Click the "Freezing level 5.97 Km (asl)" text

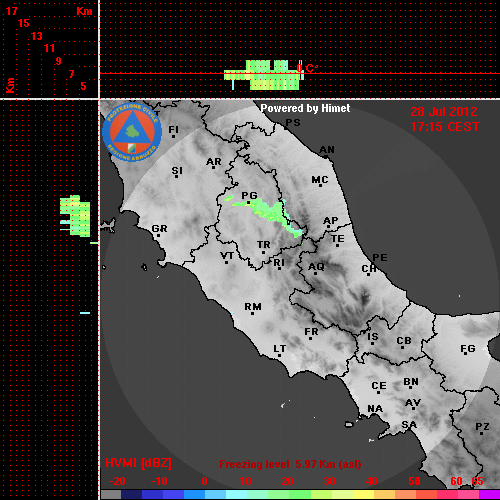point(290,464)
